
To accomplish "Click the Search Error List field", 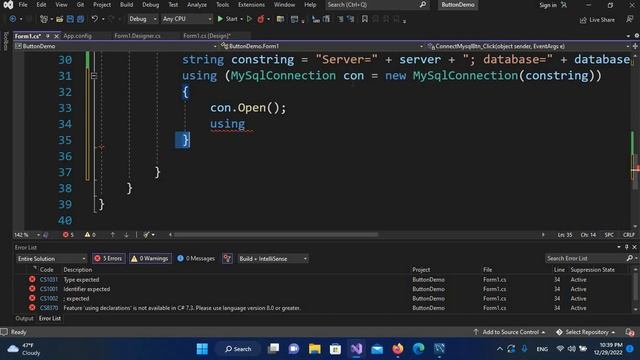I will pos(586,258).
